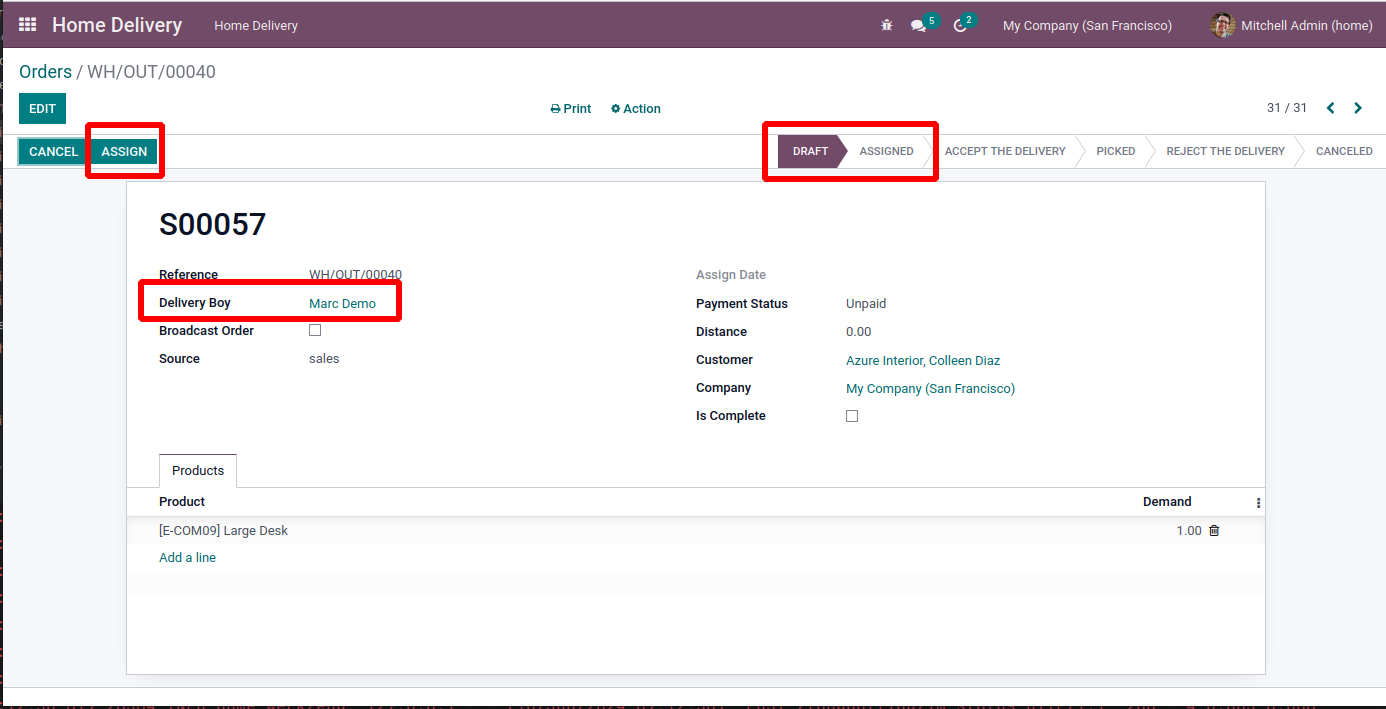The height and width of the screenshot is (709, 1386).
Task: Toggle the Is Complete checkbox
Action: pos(852,416)
